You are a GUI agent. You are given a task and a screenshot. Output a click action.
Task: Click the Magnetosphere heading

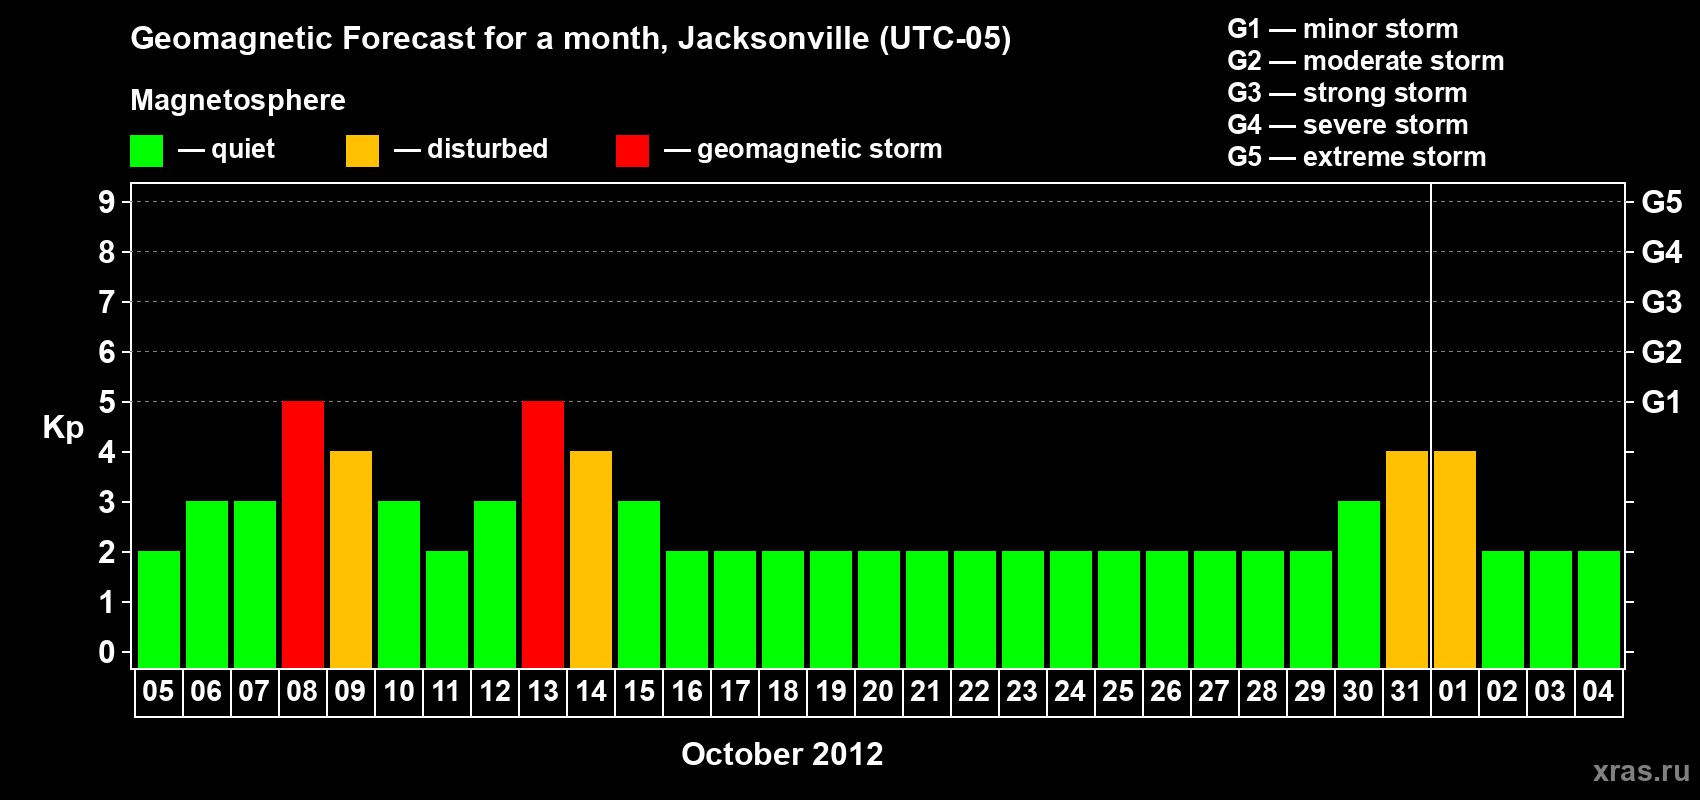click(x=238, y=101)
